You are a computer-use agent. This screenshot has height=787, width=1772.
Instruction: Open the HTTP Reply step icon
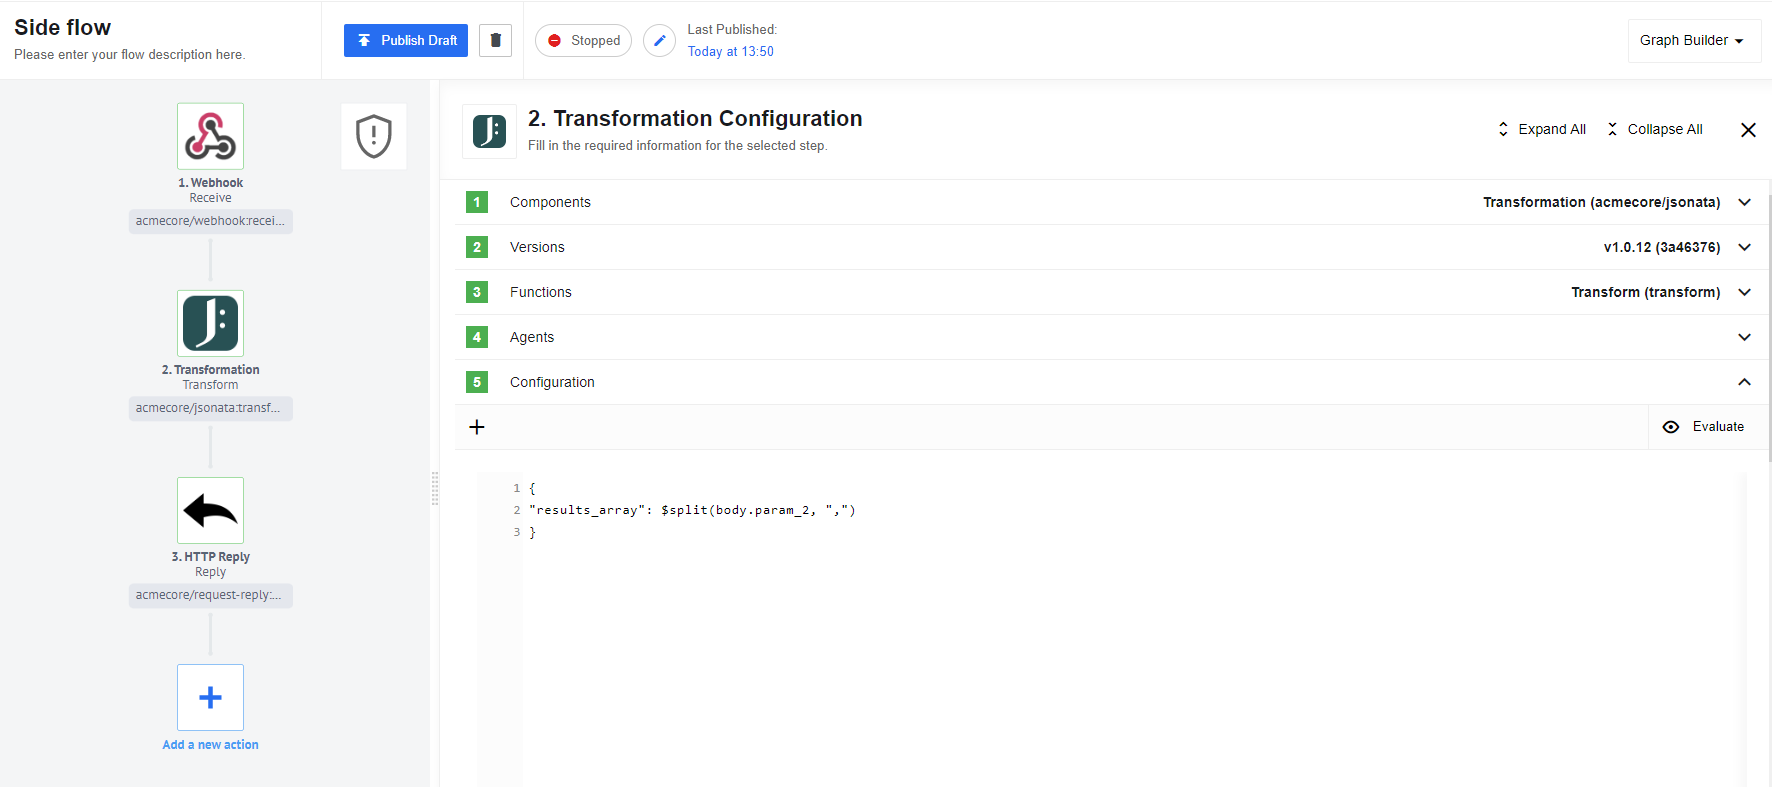tap(210, 510)
